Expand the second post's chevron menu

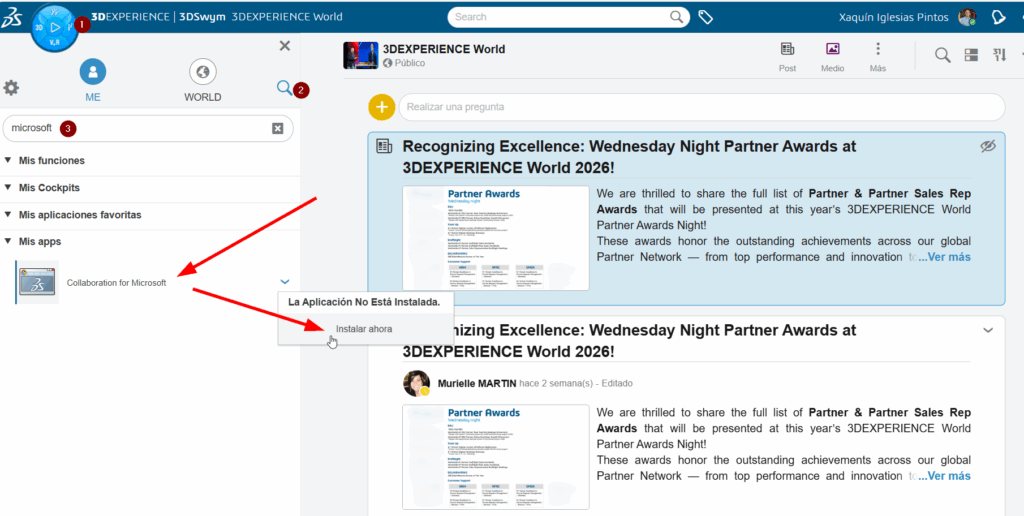988,331
